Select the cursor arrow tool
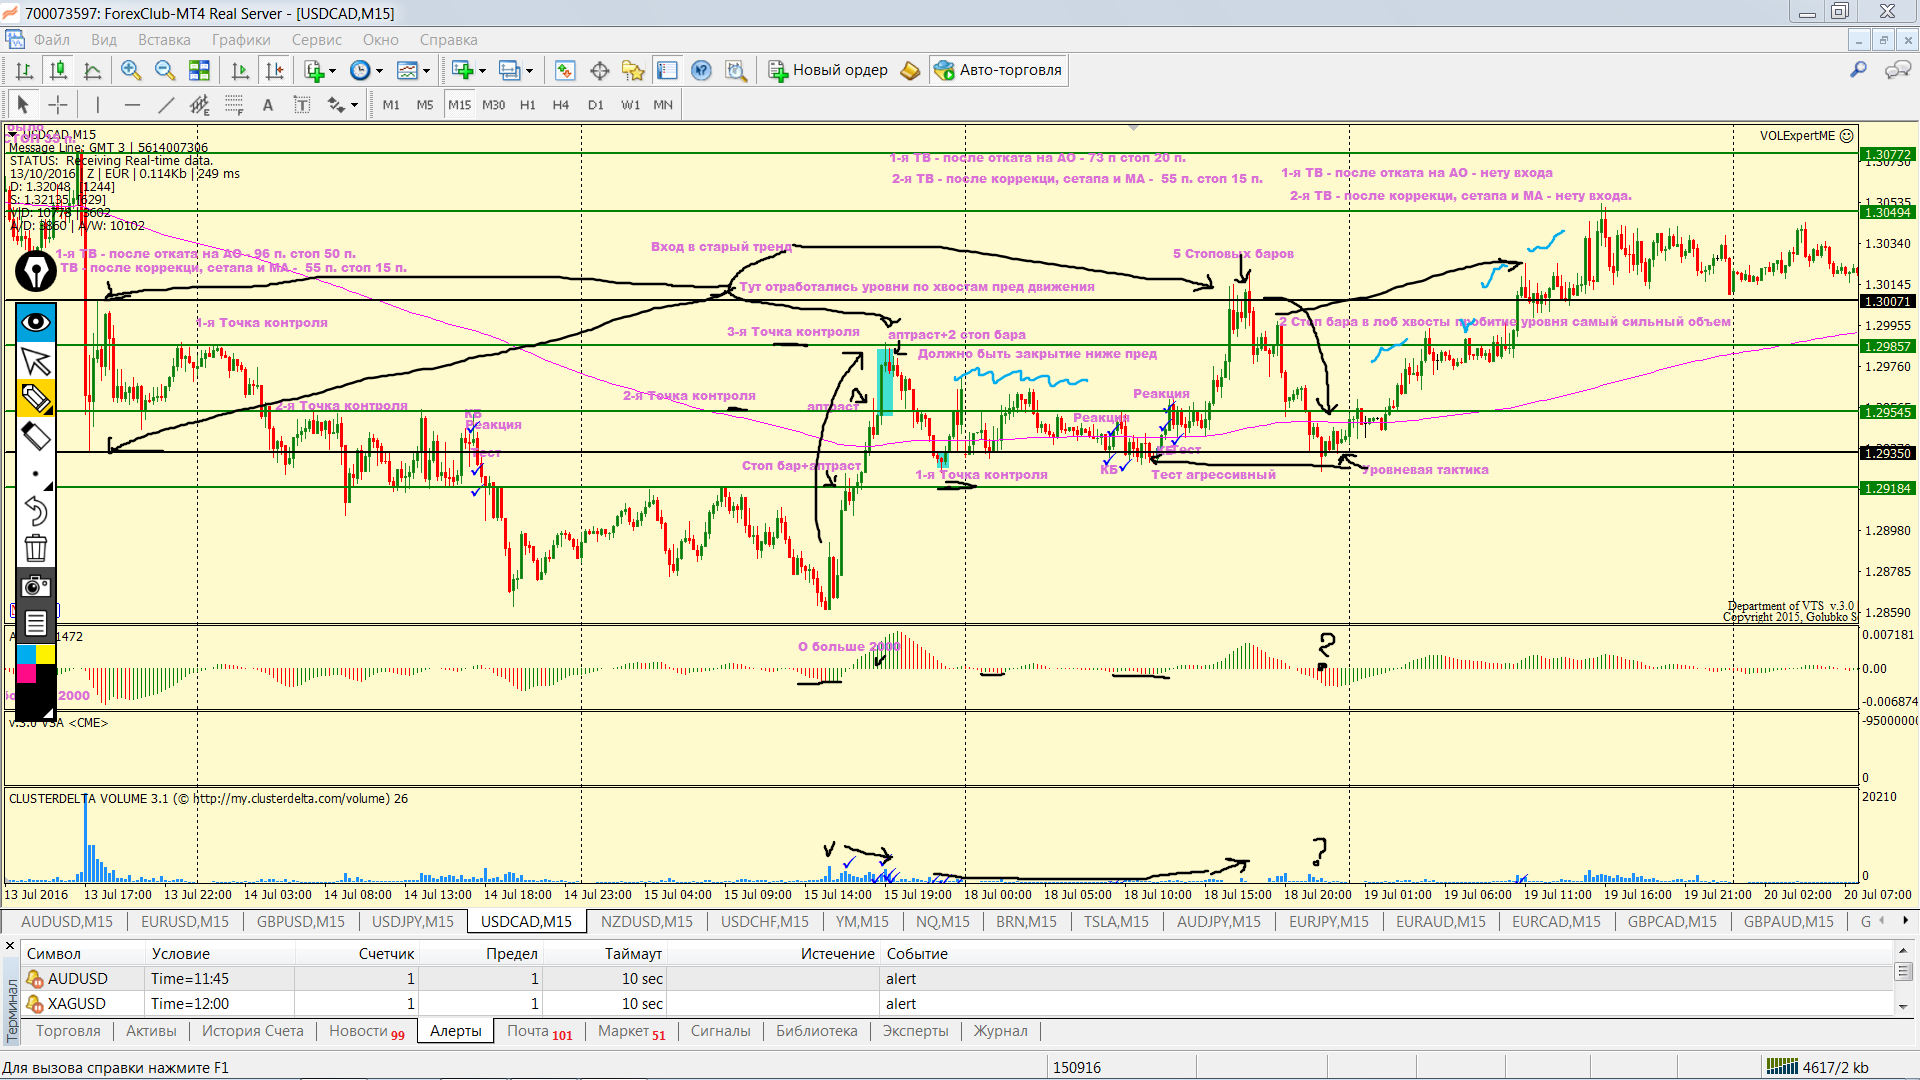The width and height of the screenshot is (1920, 1080). coord(23,104)
